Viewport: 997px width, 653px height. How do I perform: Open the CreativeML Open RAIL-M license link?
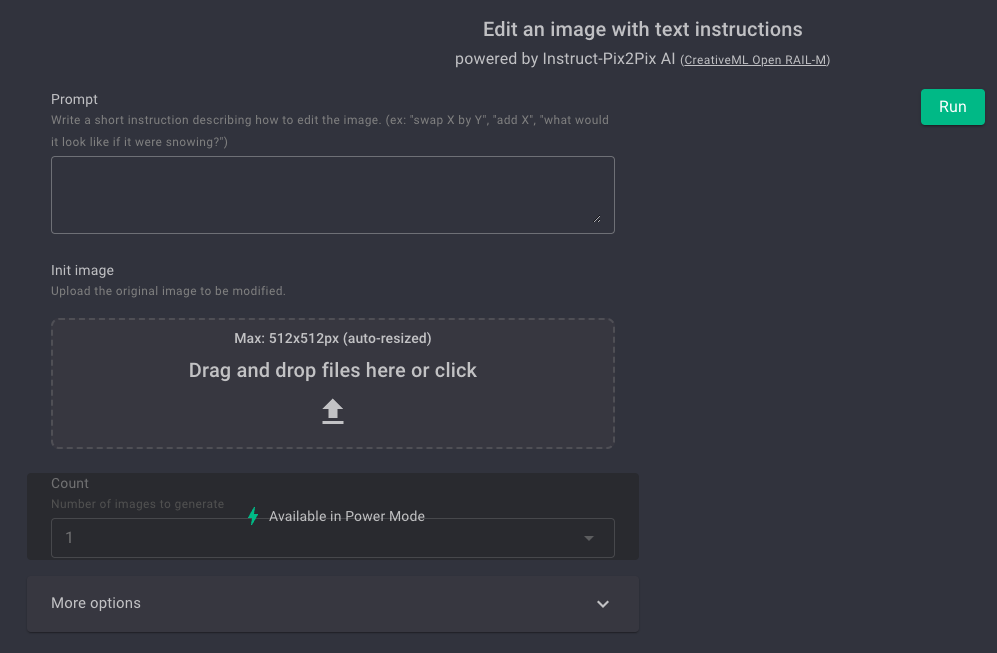[755, 60]
